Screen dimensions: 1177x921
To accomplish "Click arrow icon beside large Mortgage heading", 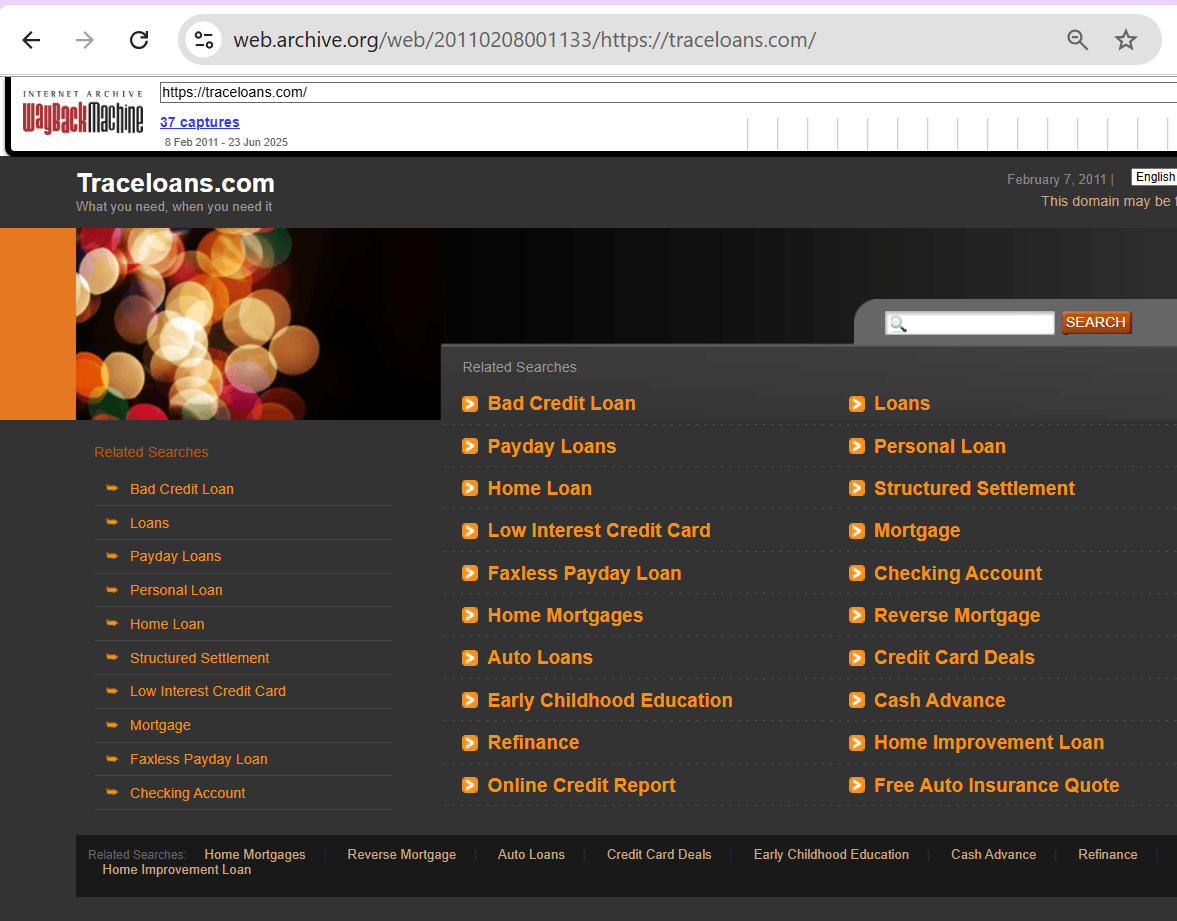I will coord(856,531).
